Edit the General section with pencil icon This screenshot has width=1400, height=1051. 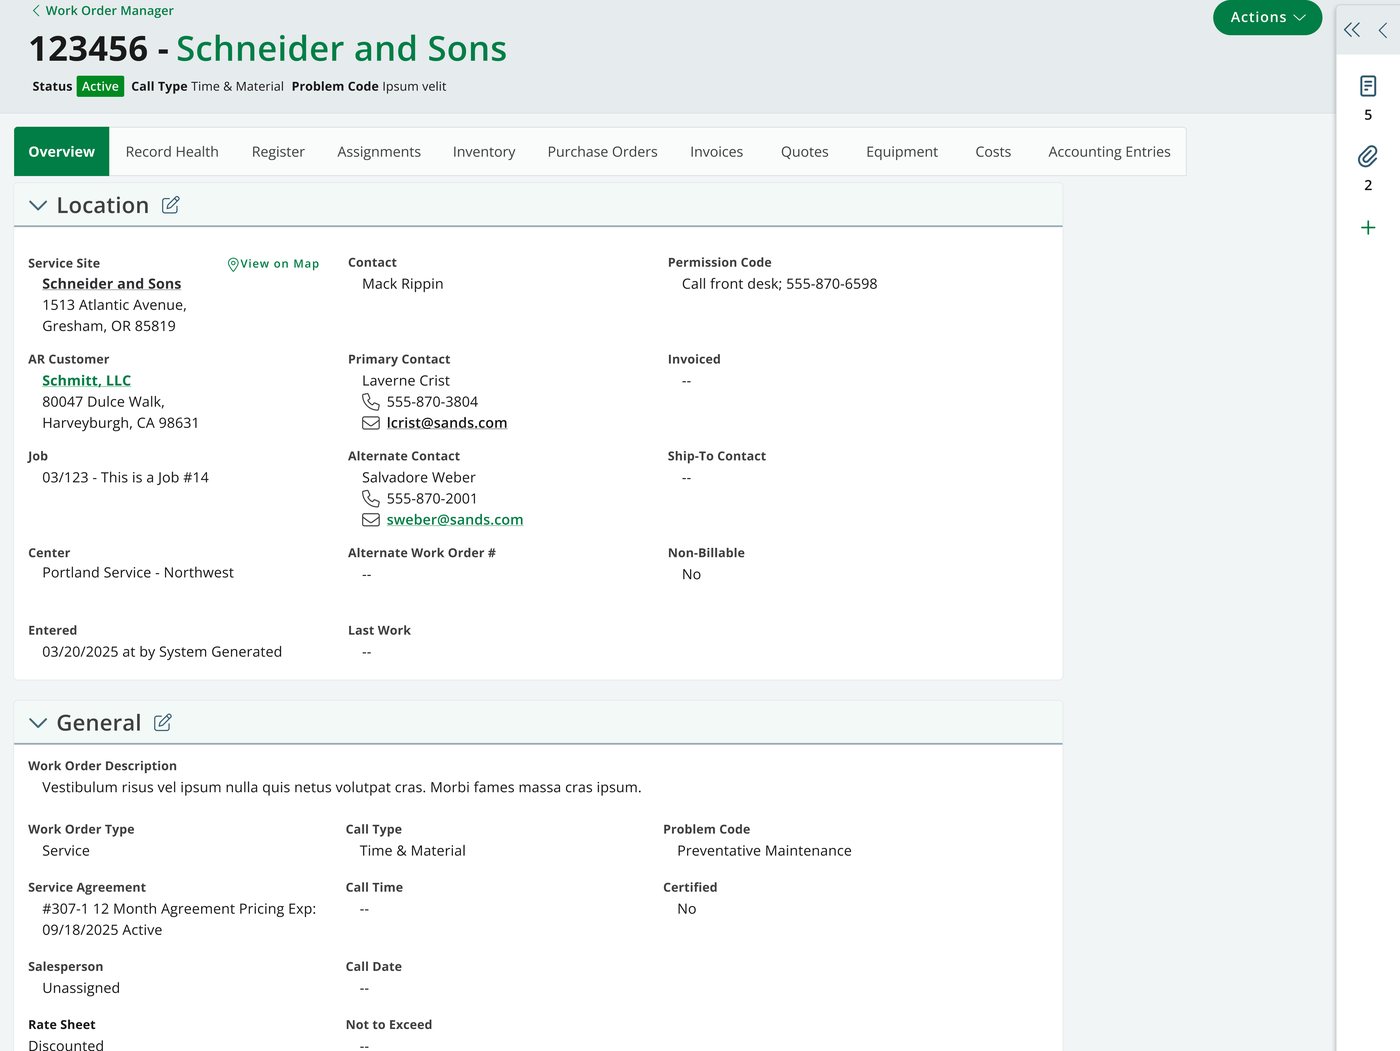(163, 723)
